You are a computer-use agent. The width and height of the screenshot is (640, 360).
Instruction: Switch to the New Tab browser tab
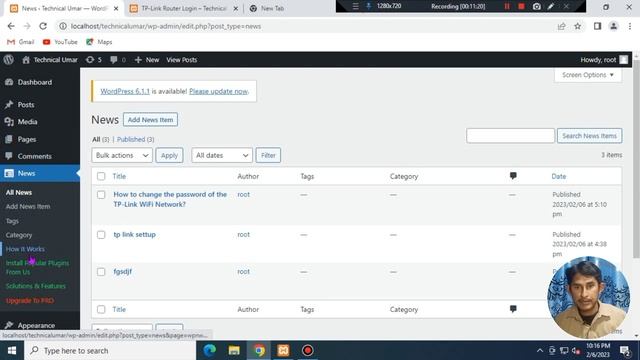272,8
